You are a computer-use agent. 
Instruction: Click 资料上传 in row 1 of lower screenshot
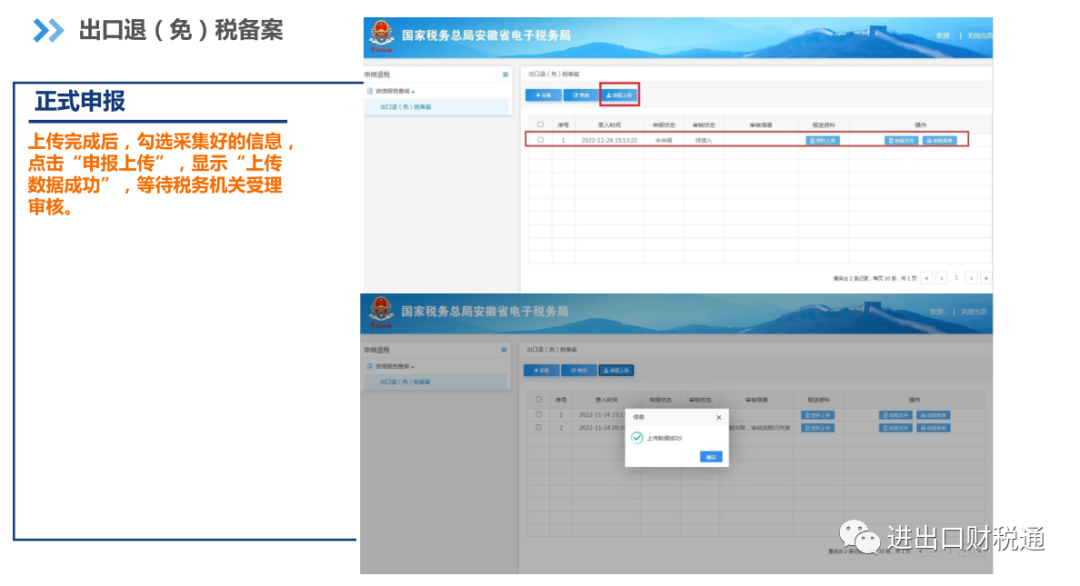(x=818, y=415)
